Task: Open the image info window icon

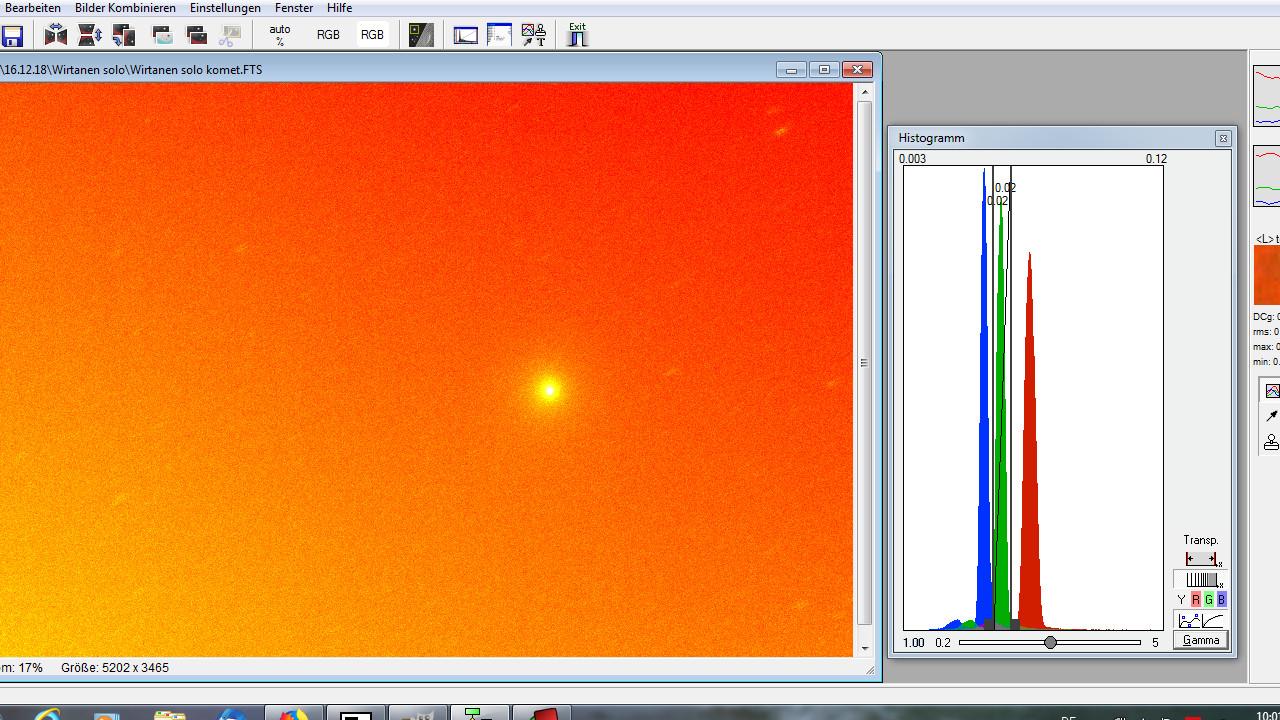Action: coord(499,36)
